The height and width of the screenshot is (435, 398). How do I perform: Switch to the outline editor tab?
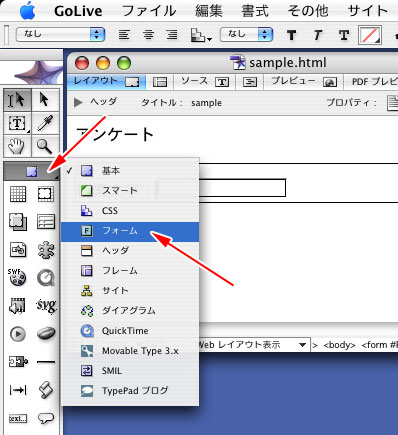coord(250,82)
